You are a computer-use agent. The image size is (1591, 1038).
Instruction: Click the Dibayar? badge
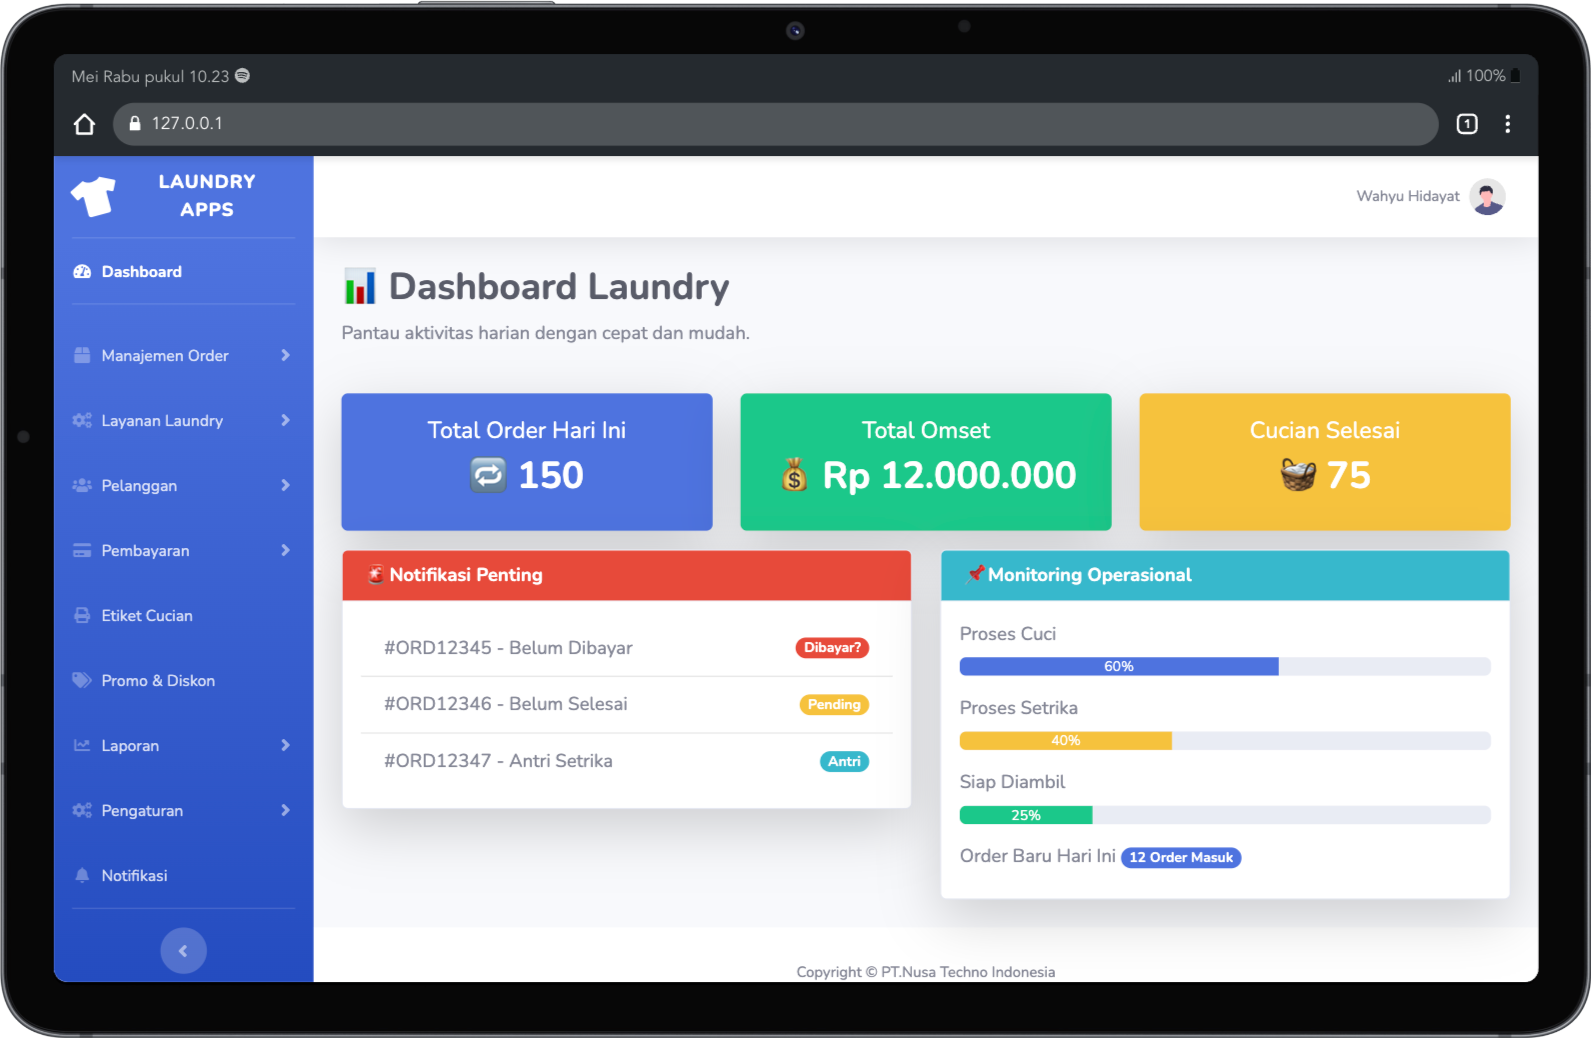(x=832, y=648)
